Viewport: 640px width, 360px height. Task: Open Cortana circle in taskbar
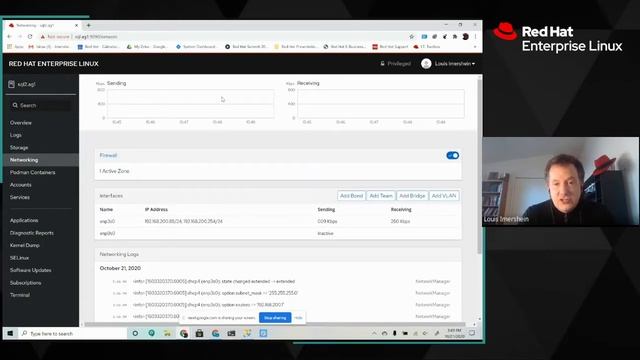pos(135,333)
